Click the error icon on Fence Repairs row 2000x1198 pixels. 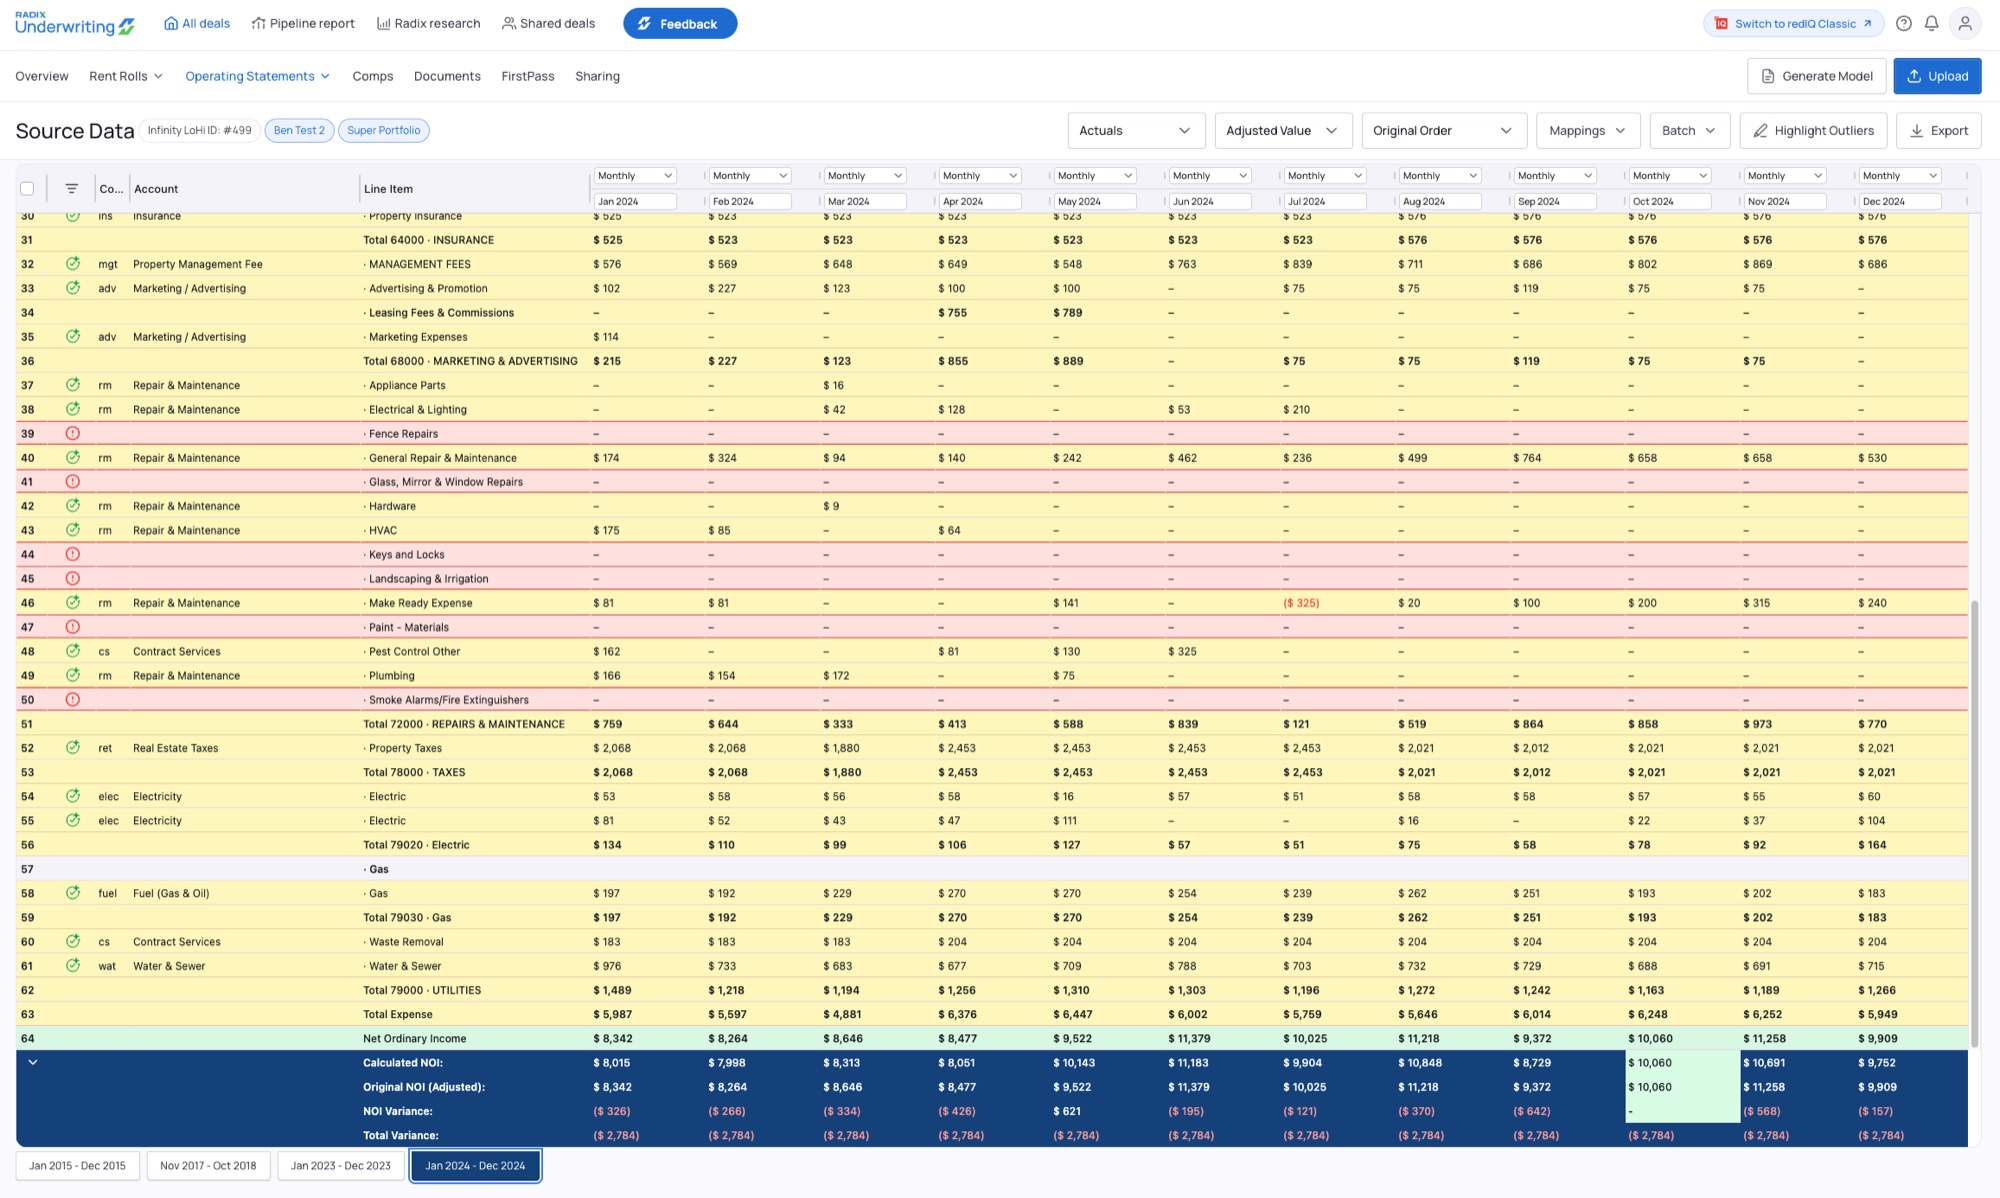click(x=73, y=433)
